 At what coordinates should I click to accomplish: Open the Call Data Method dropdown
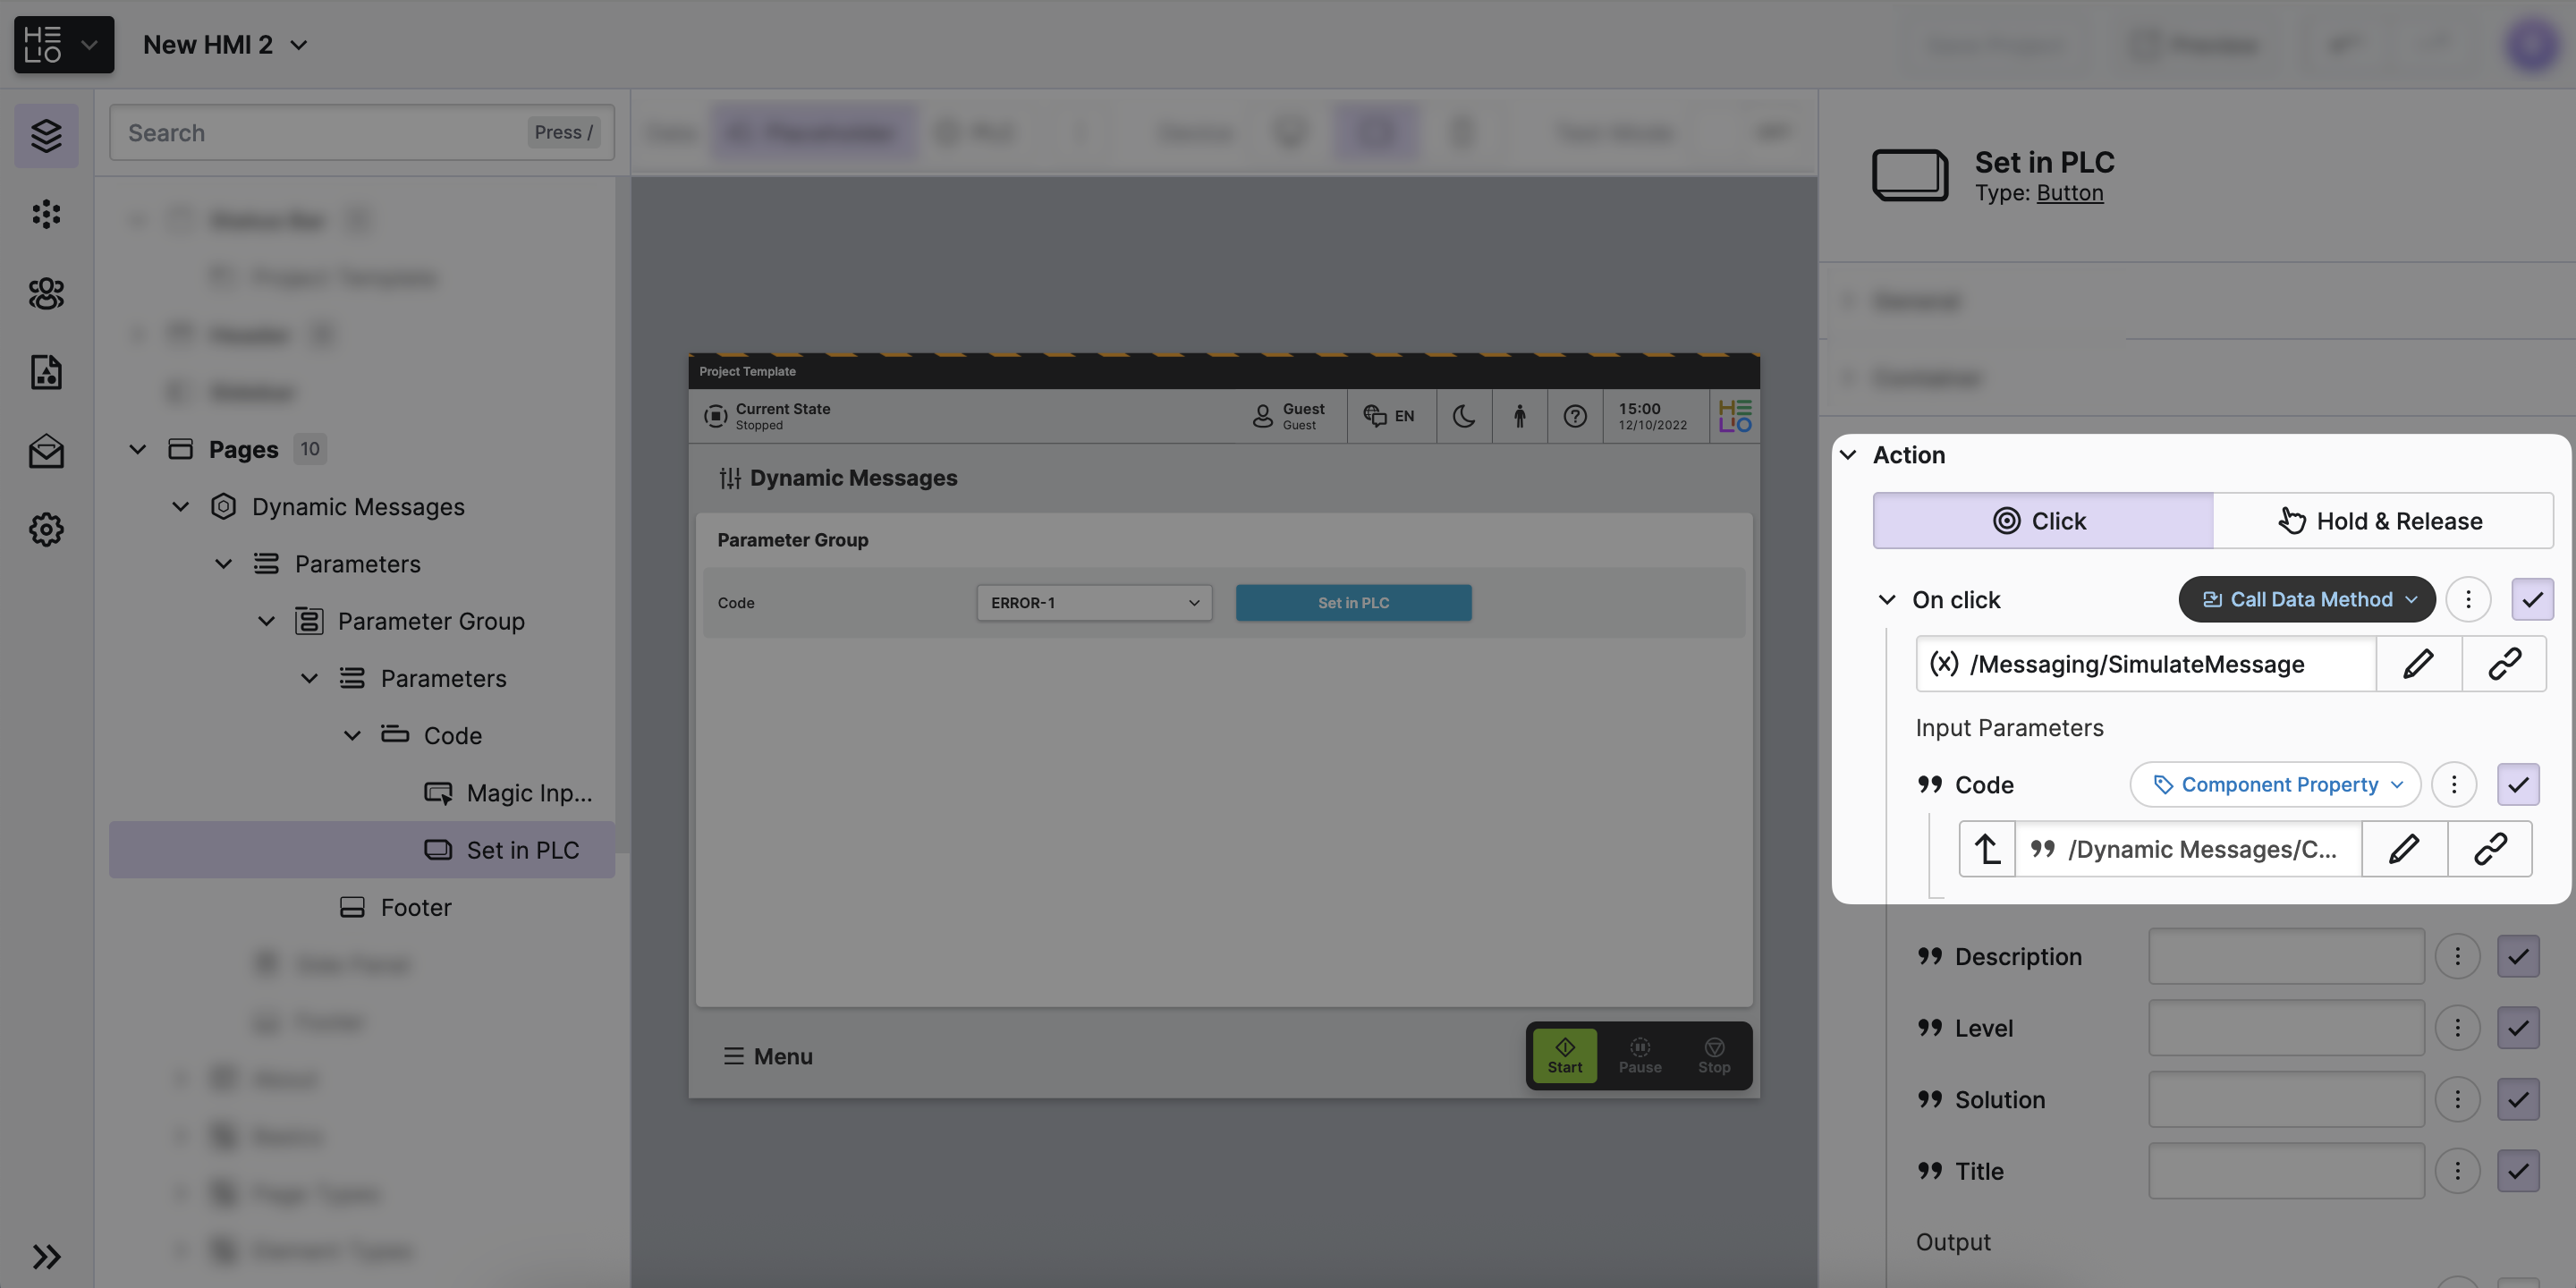tap(2306, 599)
